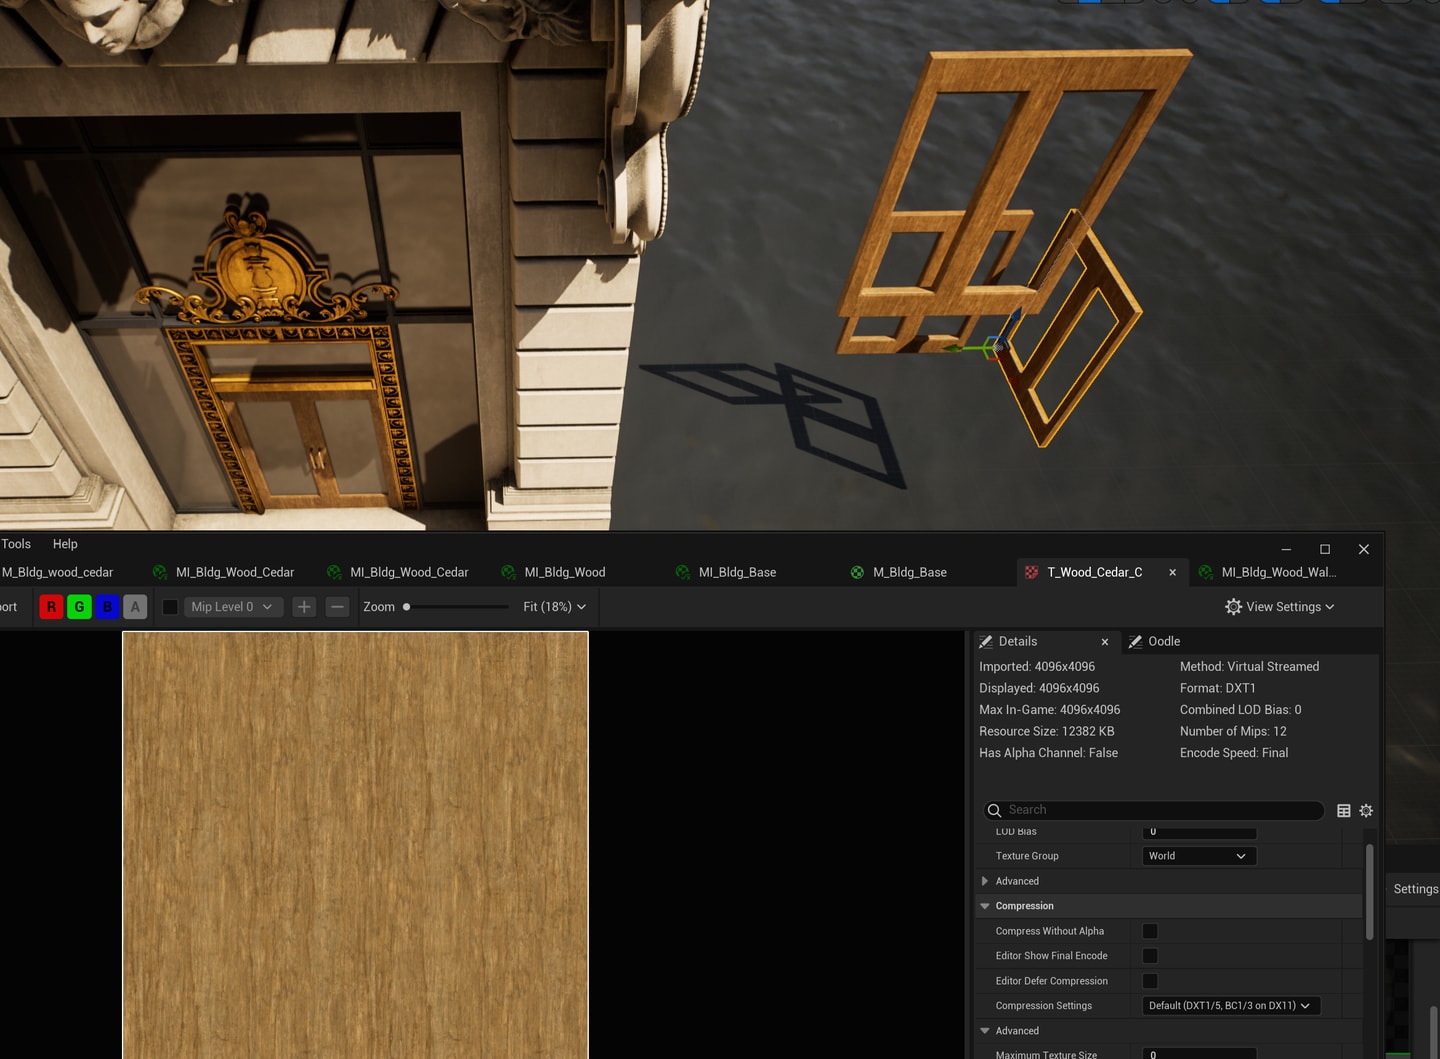Enable Compress Without Alpha checkbox
Screen dimensions: 1440x1059
click(1150, 931)
